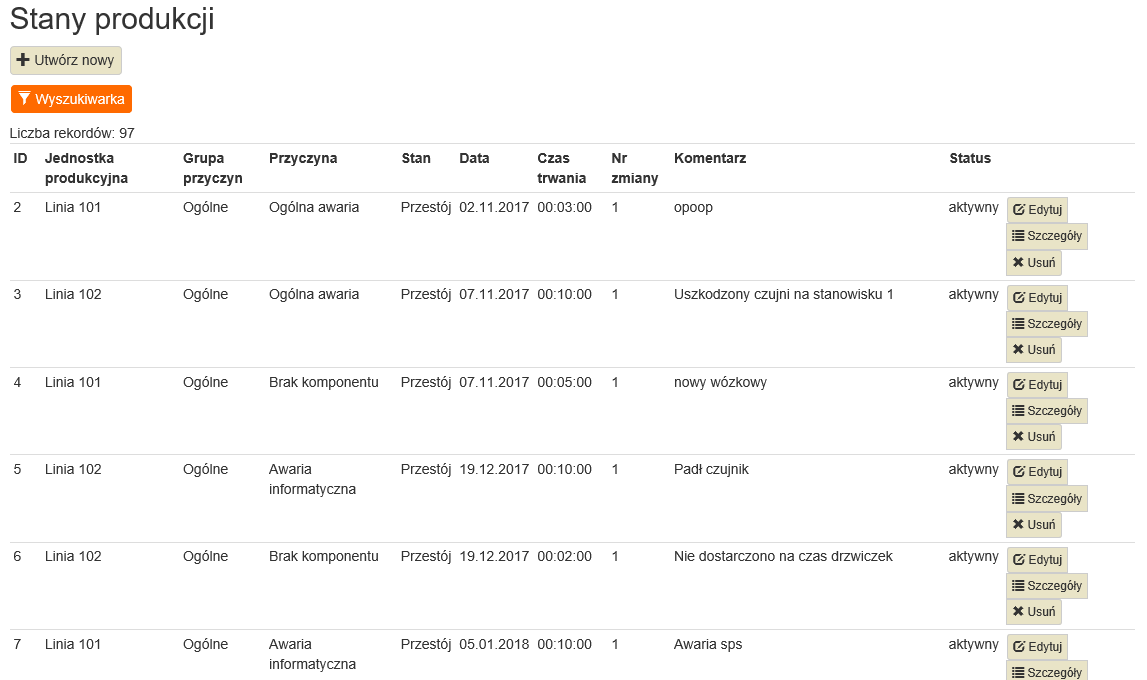
Task: Delete record ID 2 with Usuń
Action: click(x=1034, y=263)
